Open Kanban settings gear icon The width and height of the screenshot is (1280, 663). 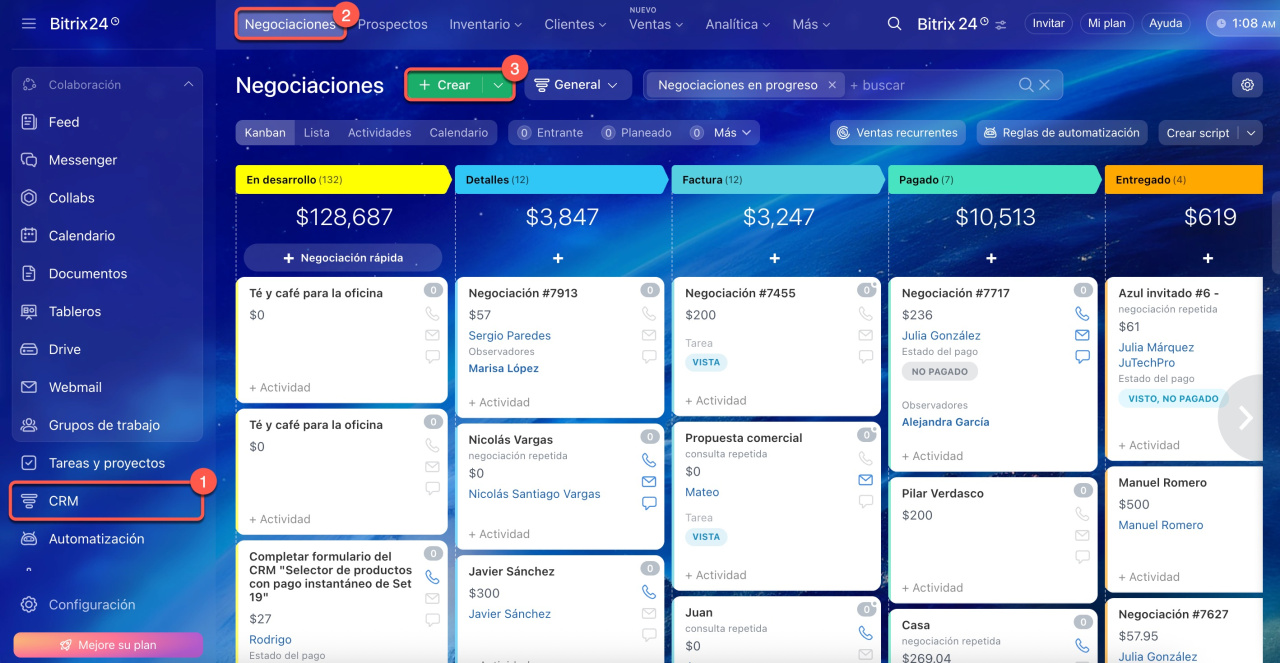[1247, 85]
